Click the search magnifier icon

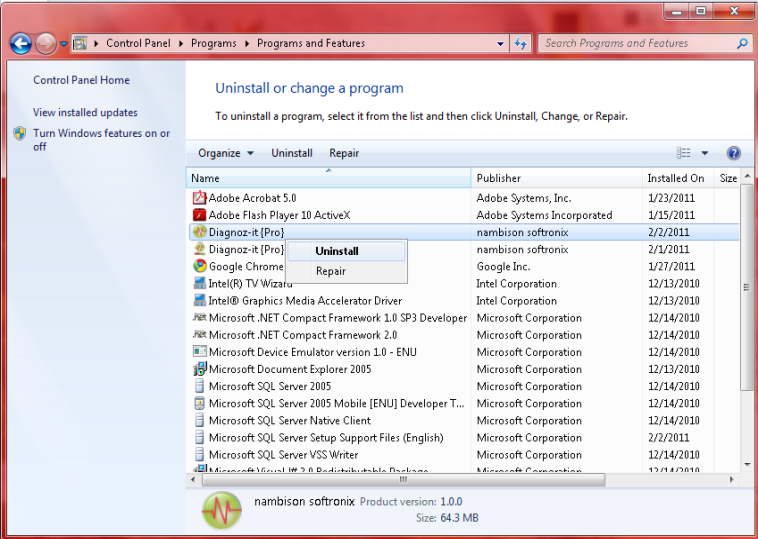click(742, 44)
